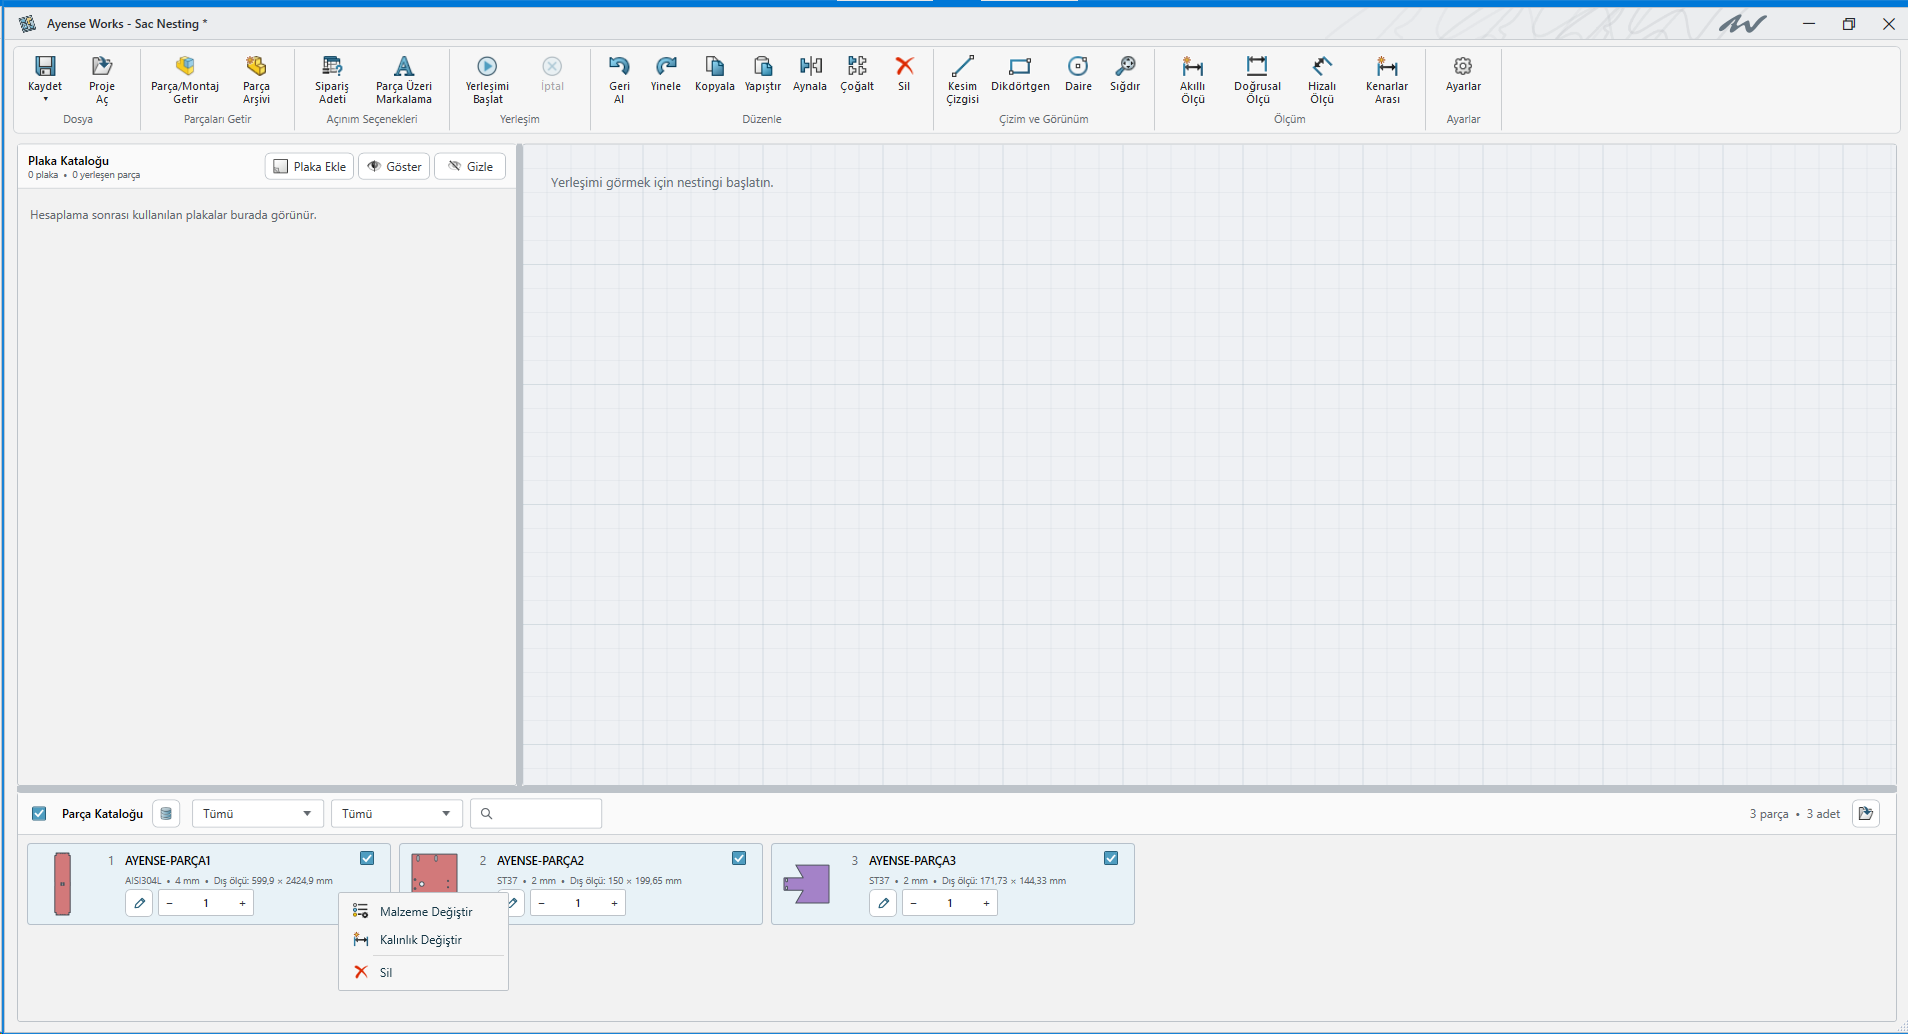Import parts with Parça/Montaj Getir
This screenshot has width=1908, height=1034.
[185, 79]
